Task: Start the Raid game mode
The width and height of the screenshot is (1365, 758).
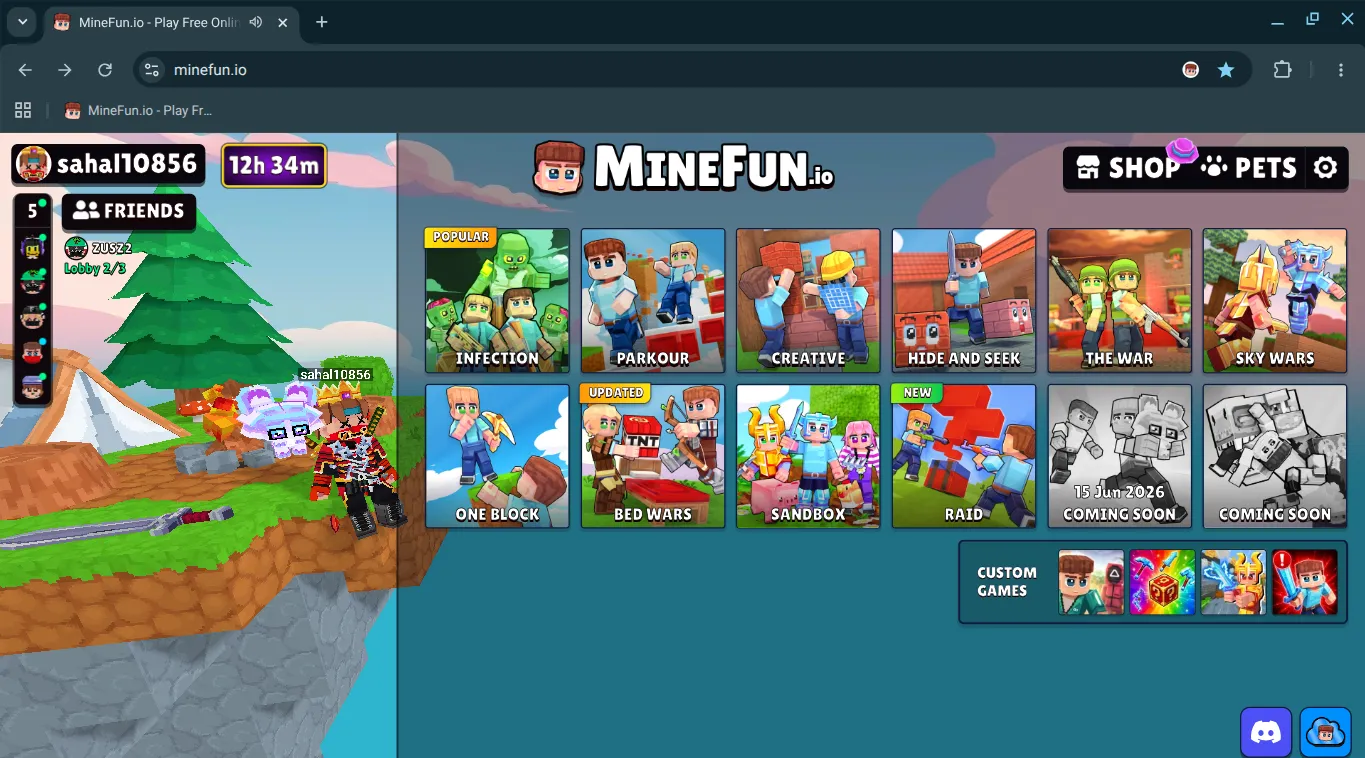Action: coord(964,456)
